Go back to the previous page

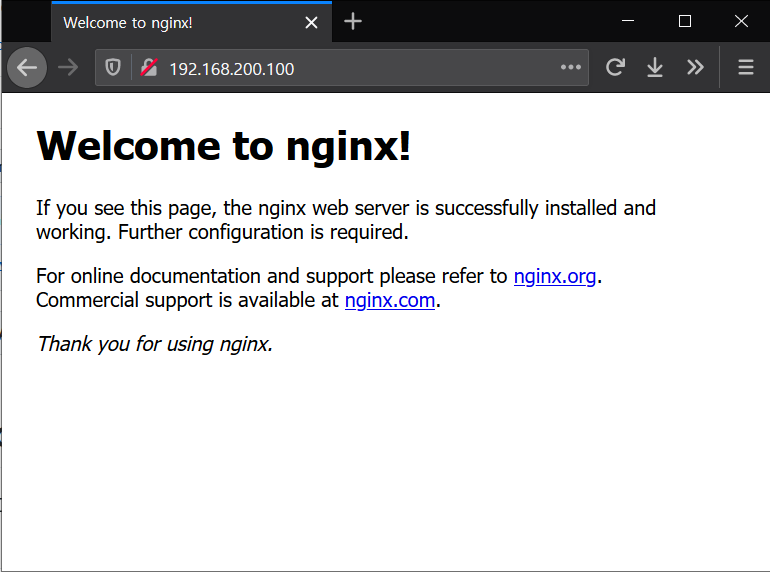(27, 68)
